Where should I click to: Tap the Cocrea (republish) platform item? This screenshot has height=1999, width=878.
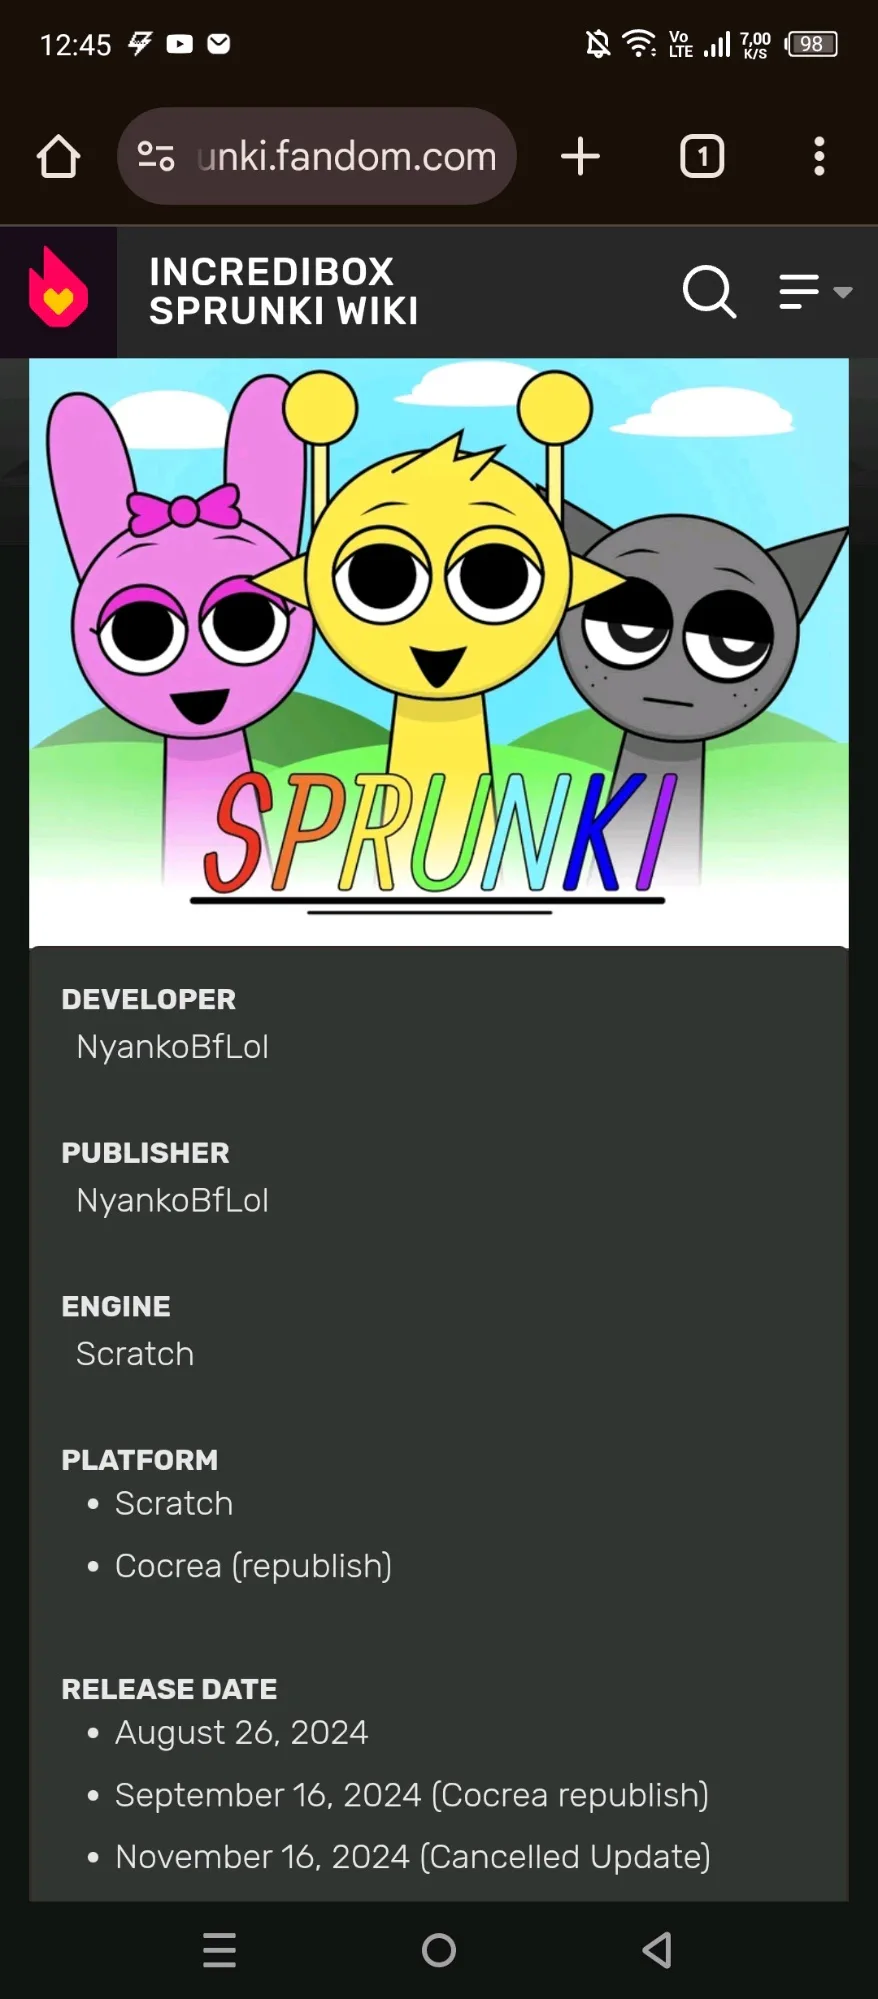coord(253,1566)
